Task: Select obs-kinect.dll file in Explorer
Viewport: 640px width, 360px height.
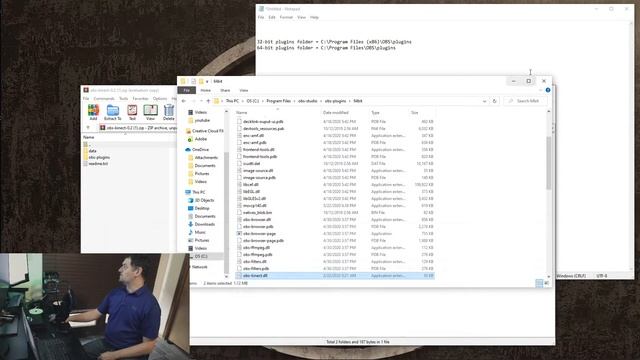Action: pos(335,276)
